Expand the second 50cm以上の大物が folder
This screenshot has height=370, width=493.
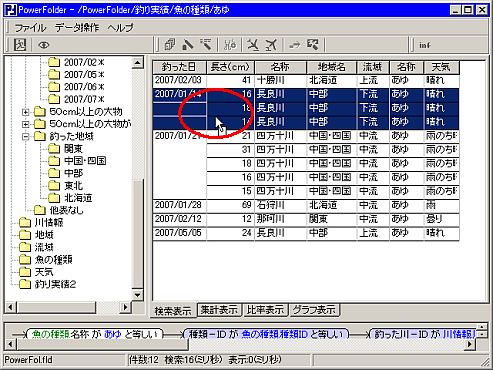pos(26,124)
